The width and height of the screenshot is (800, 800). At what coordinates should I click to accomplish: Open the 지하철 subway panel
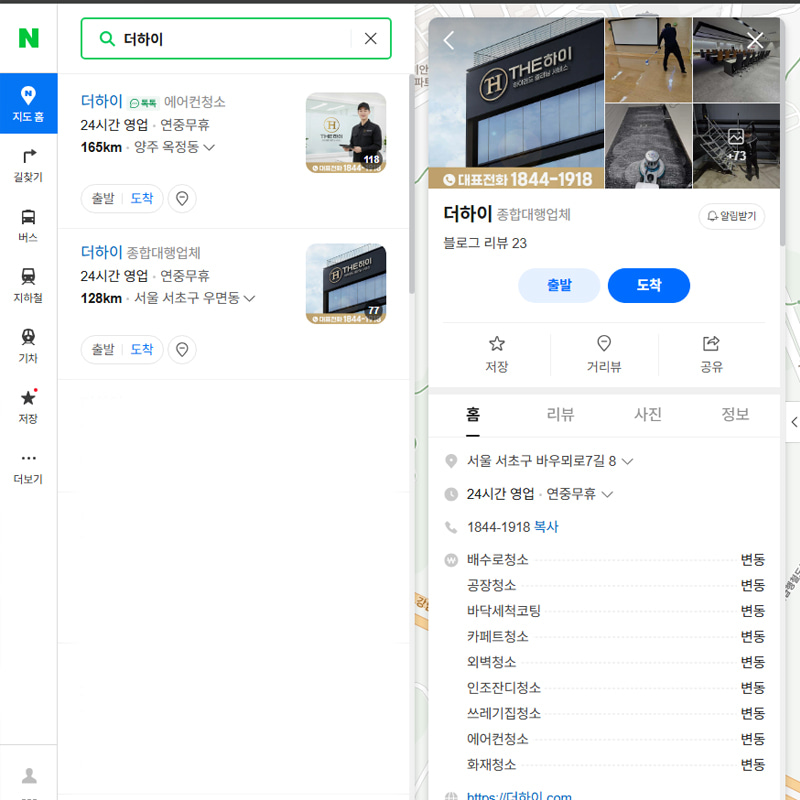pyautogui.click(x=29, y=286)
